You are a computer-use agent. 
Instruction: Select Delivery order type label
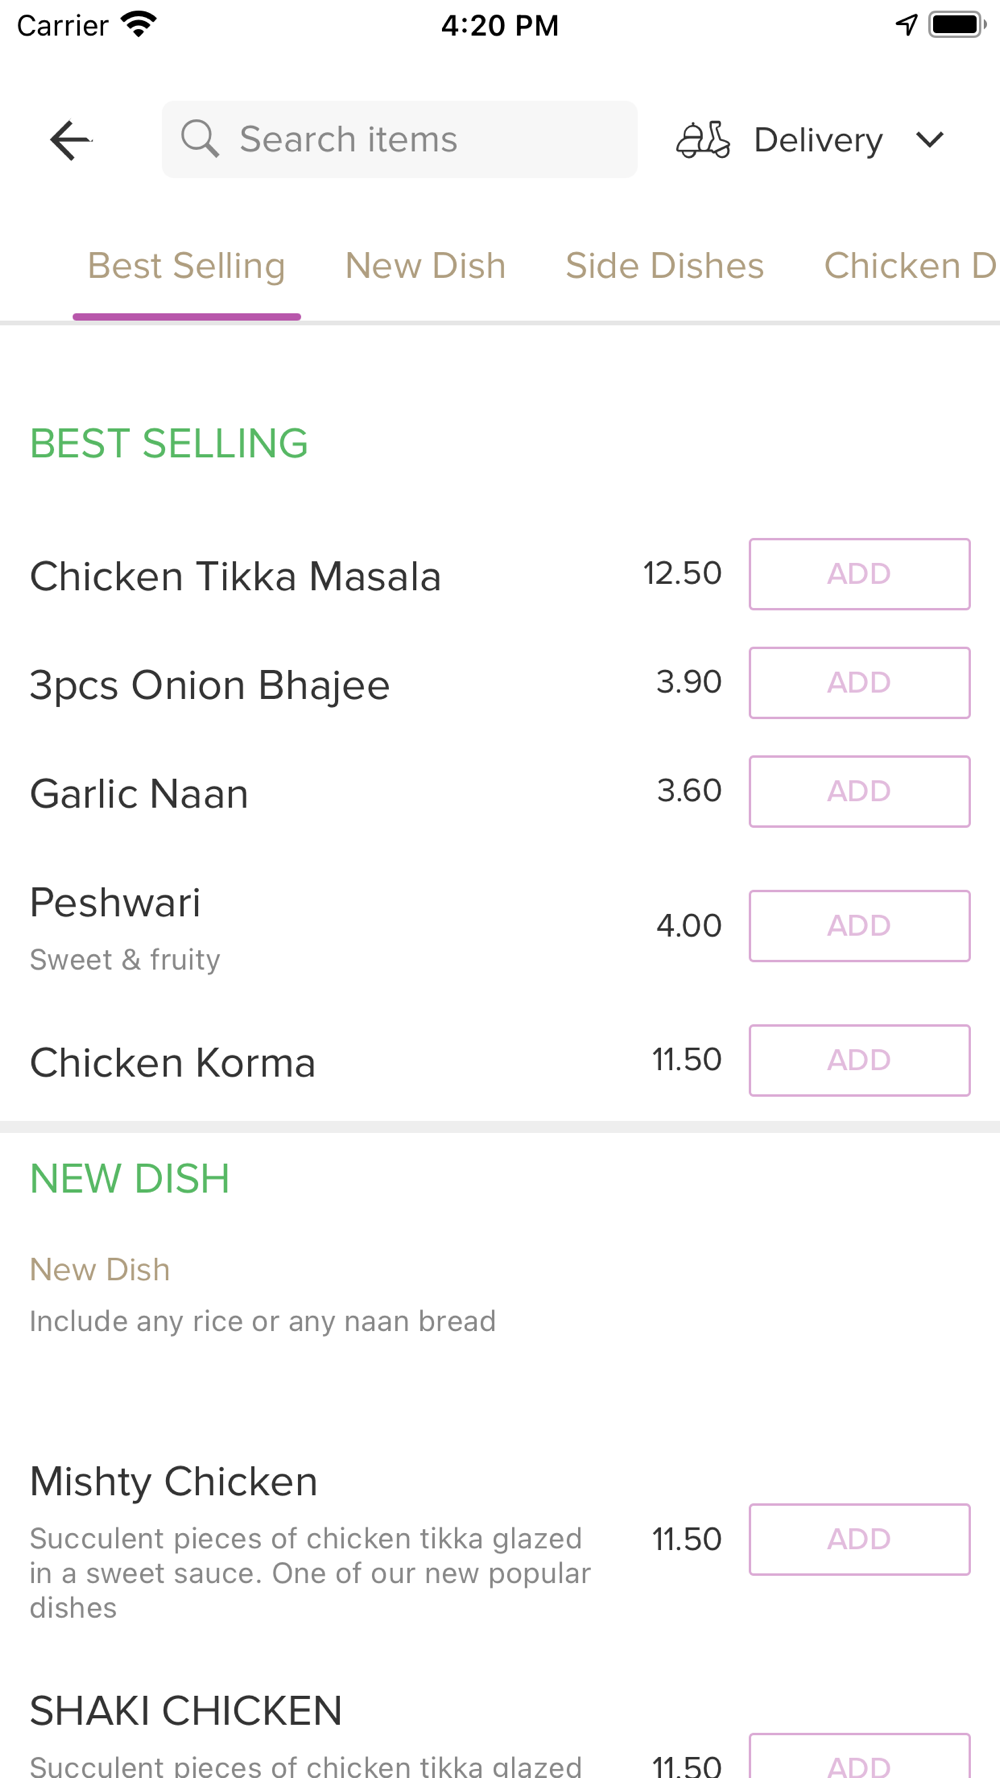[818, 140]
